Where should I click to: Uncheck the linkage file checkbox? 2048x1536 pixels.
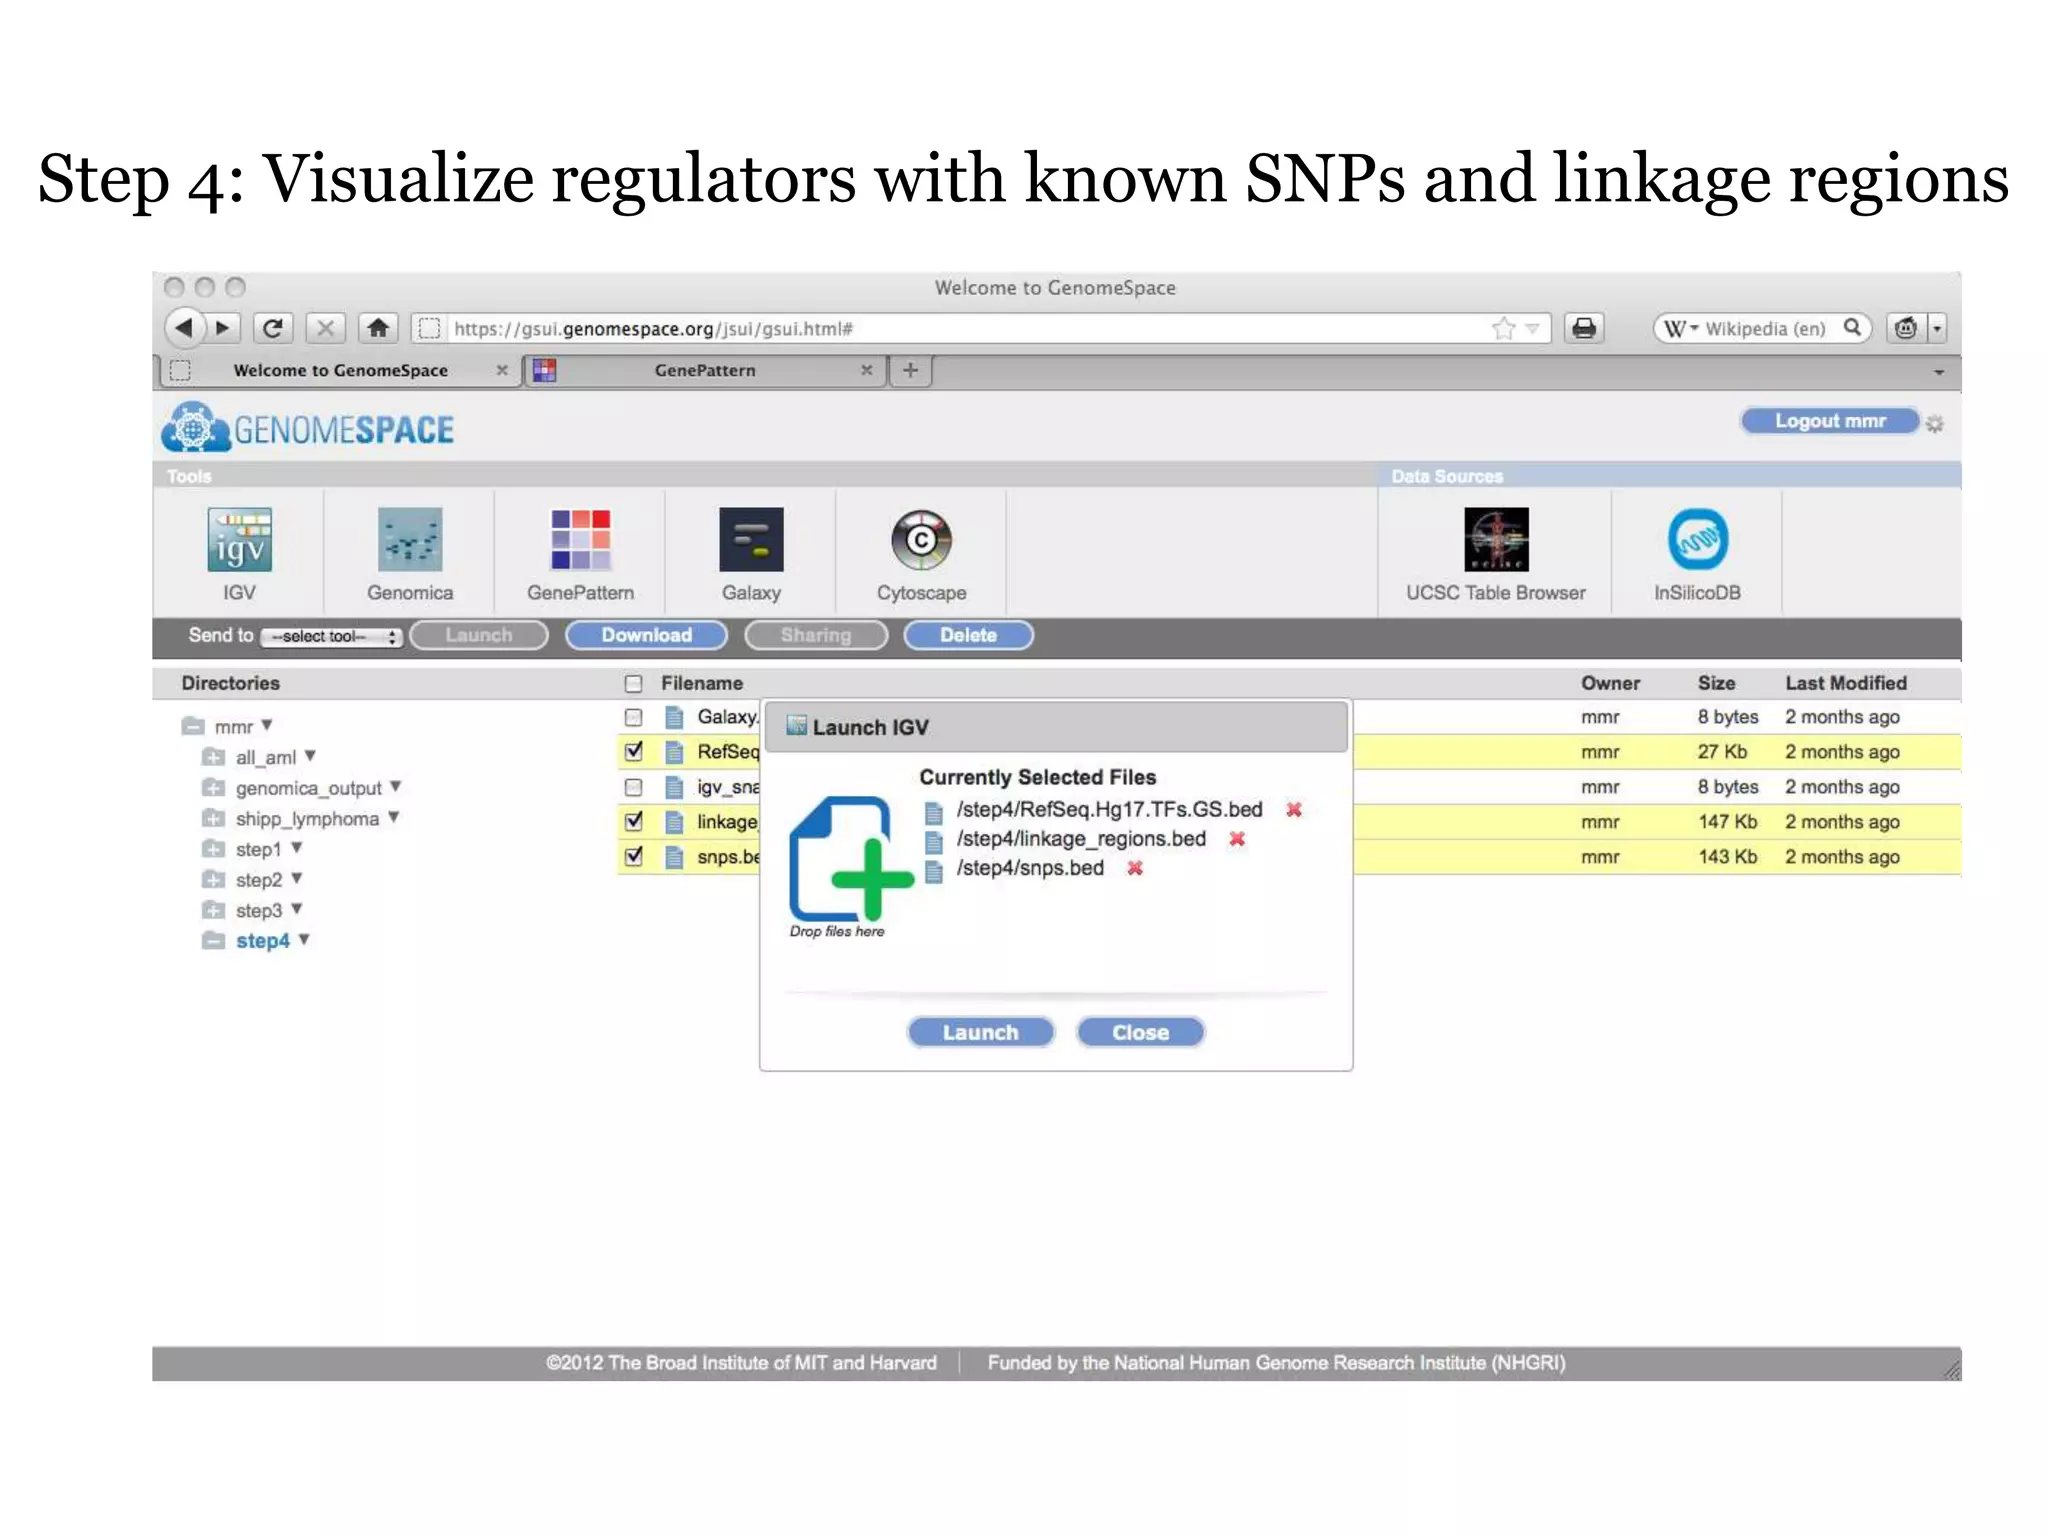point(633,821)
